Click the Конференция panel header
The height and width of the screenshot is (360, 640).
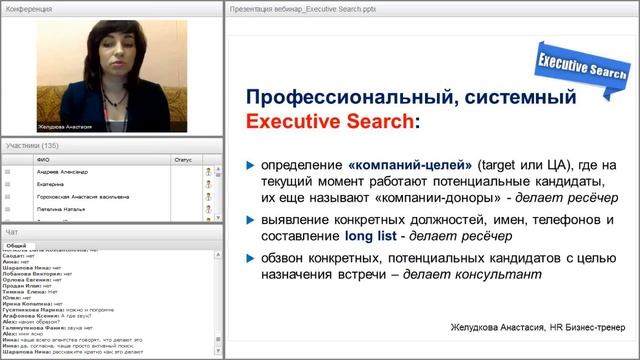112,9
